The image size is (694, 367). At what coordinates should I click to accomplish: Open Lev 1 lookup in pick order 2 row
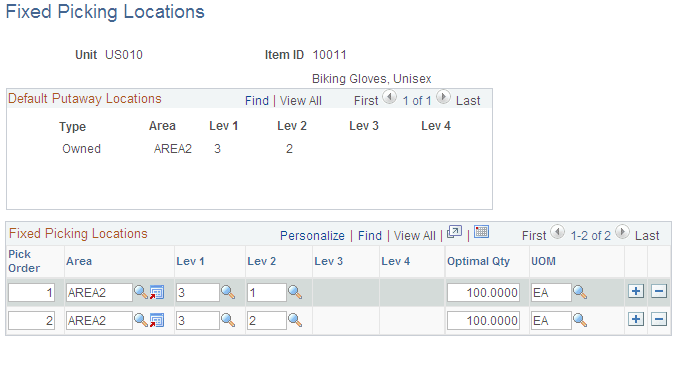point(228,320)
